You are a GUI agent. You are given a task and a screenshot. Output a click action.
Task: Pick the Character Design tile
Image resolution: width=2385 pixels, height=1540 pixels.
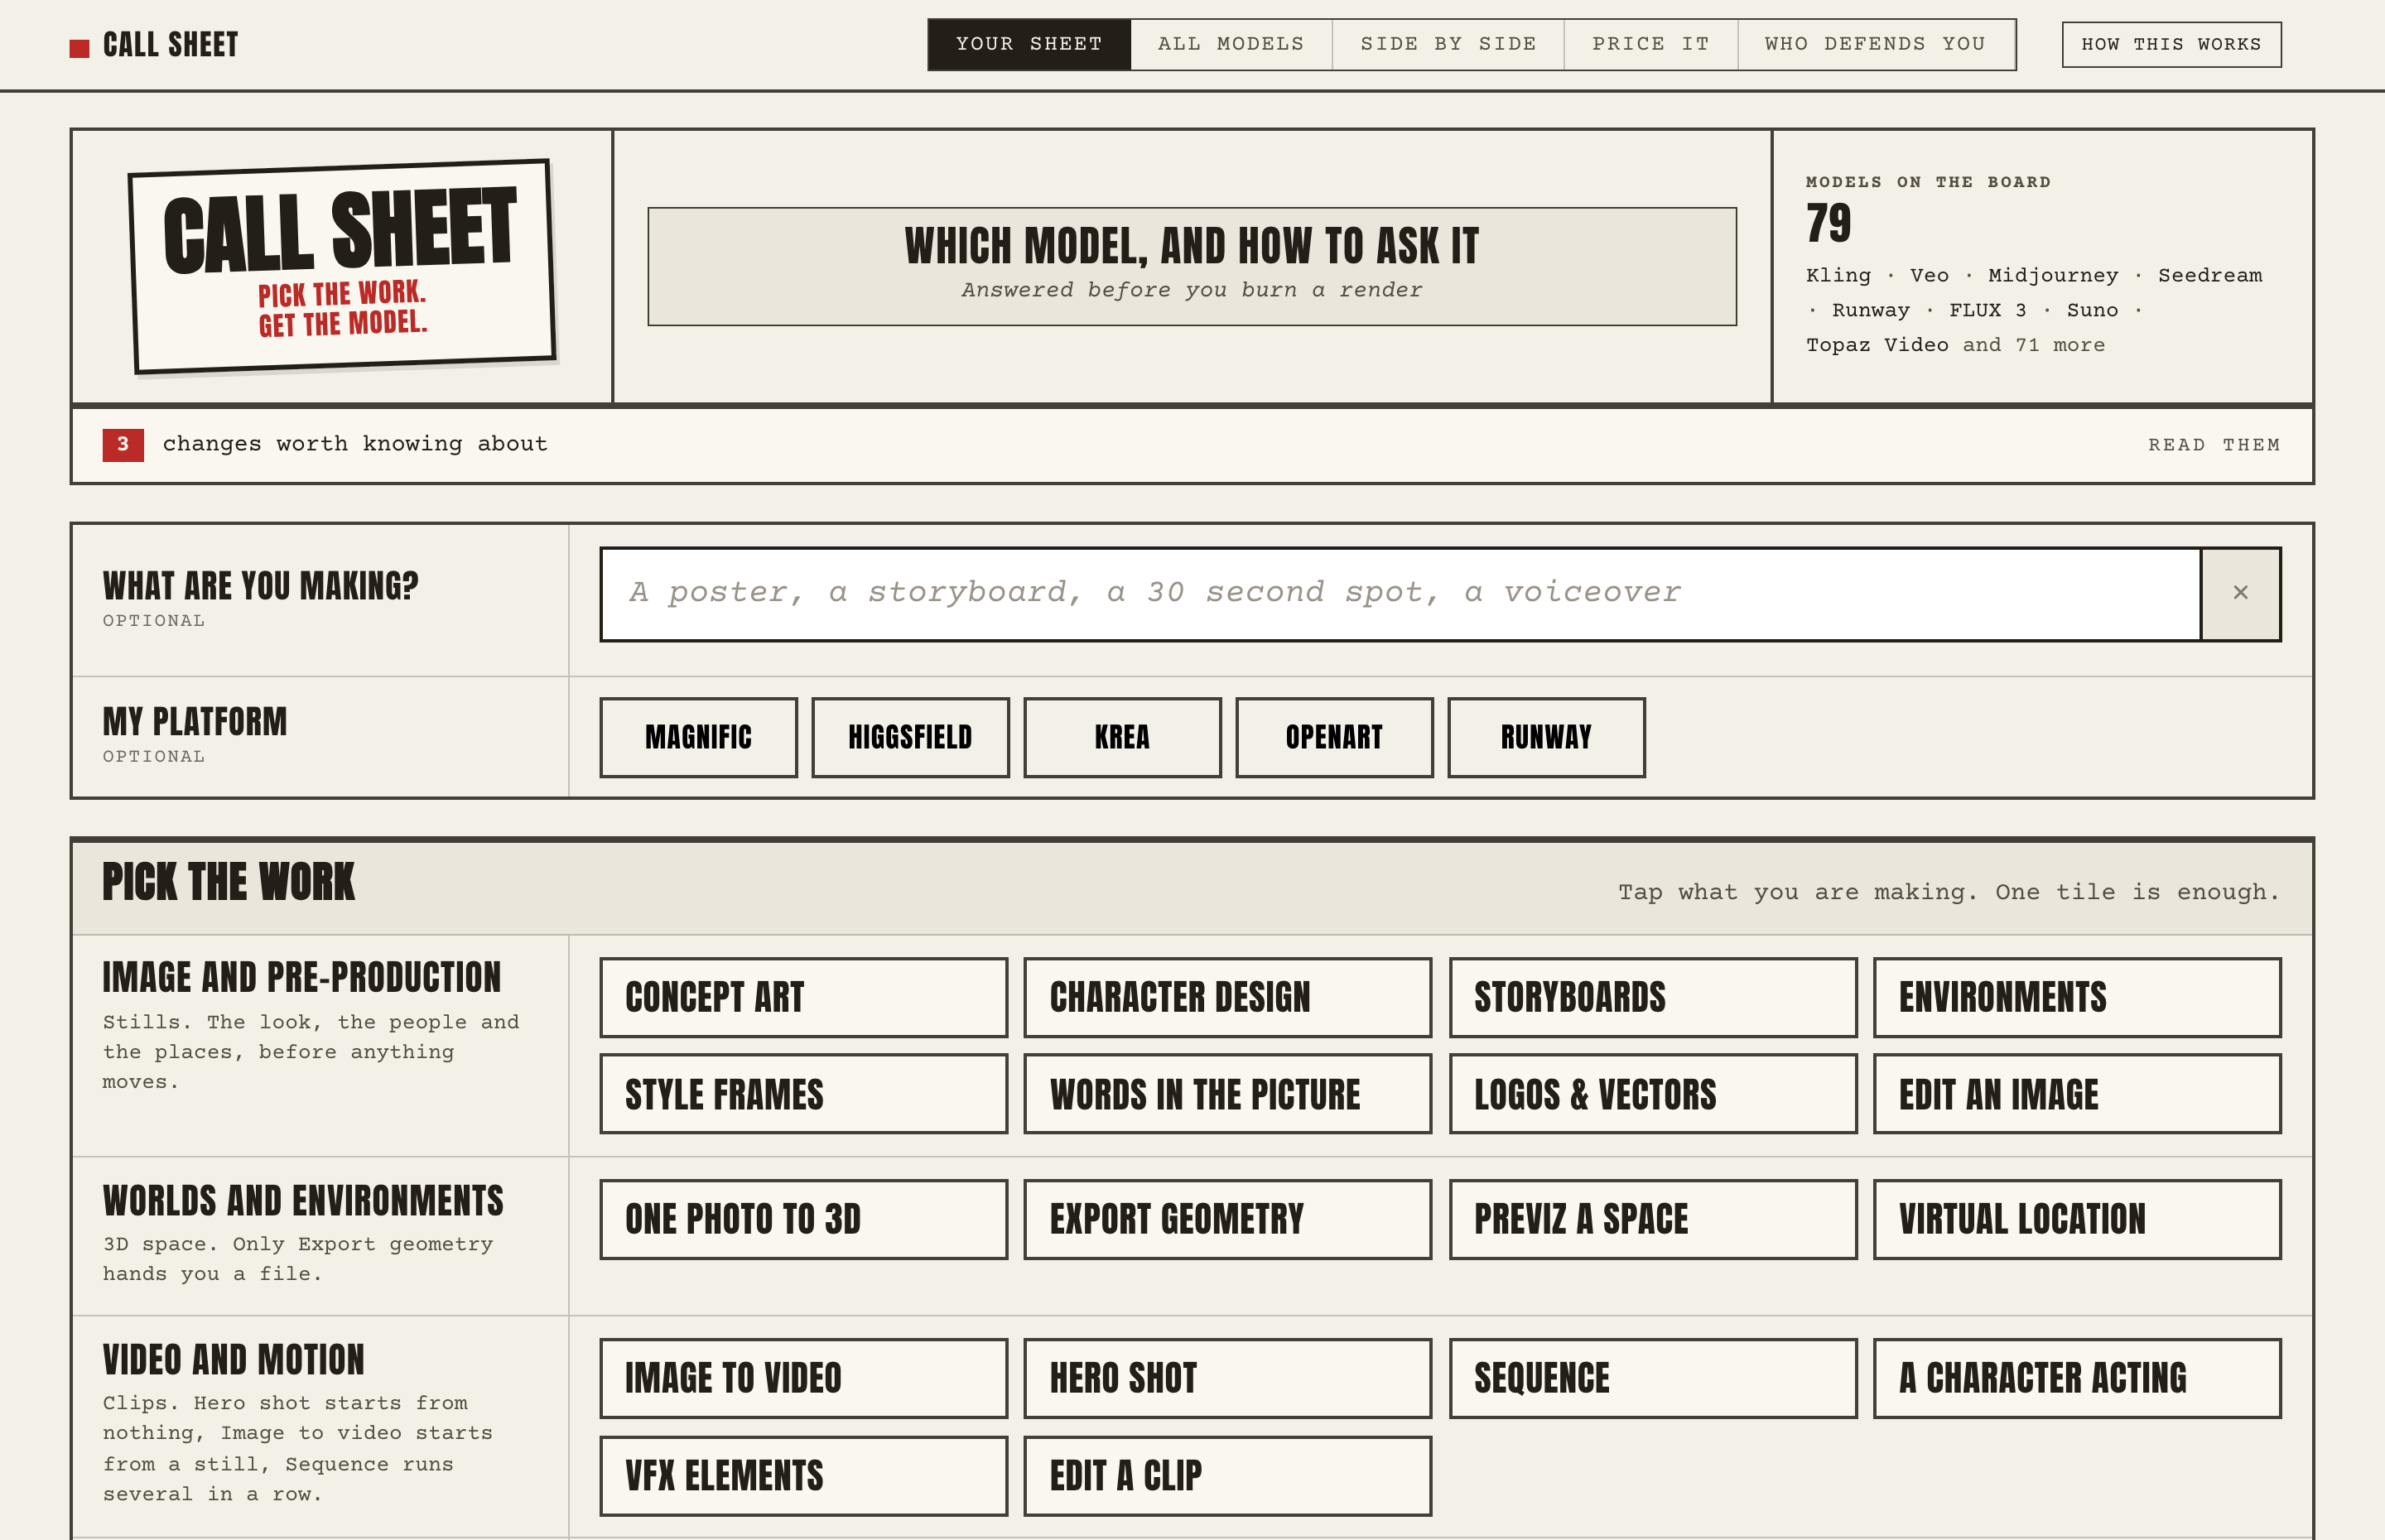pyautogui.click(x=1227, y=997)
